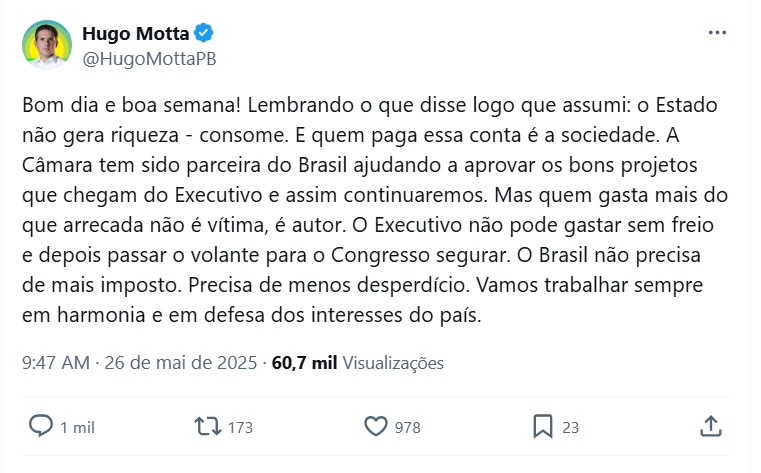Click the tweet text starting Bom dia

375,210
